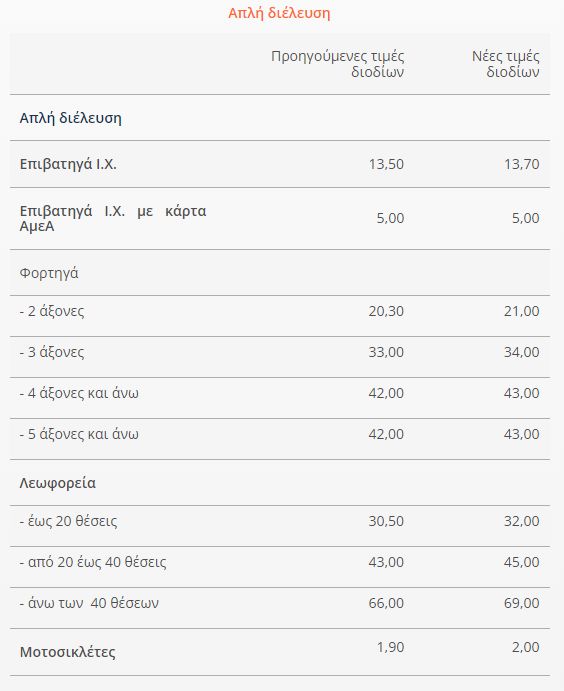The height and width of the screenshot is (691, 564).
Task: Click the Φορτηγά section label
Action: tap(49, 273)
